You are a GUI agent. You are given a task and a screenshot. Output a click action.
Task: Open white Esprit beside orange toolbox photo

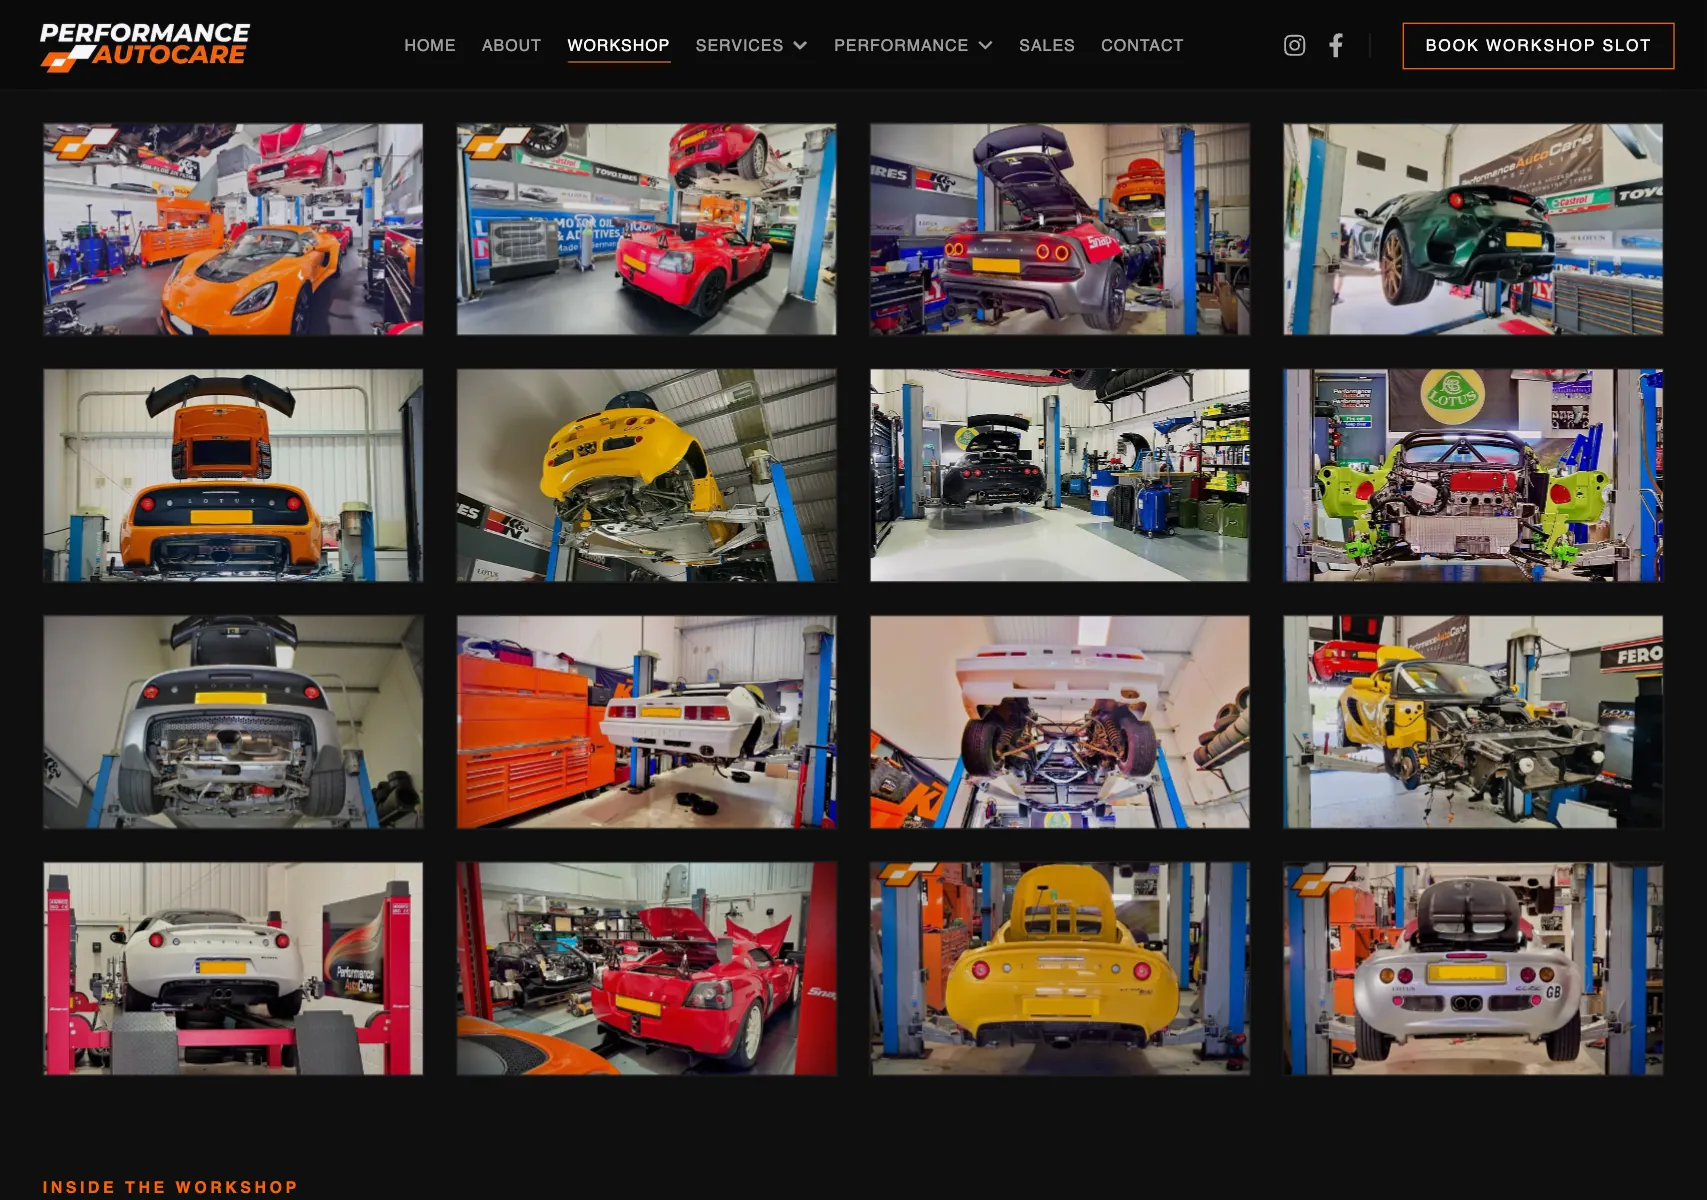coord(646,722)
